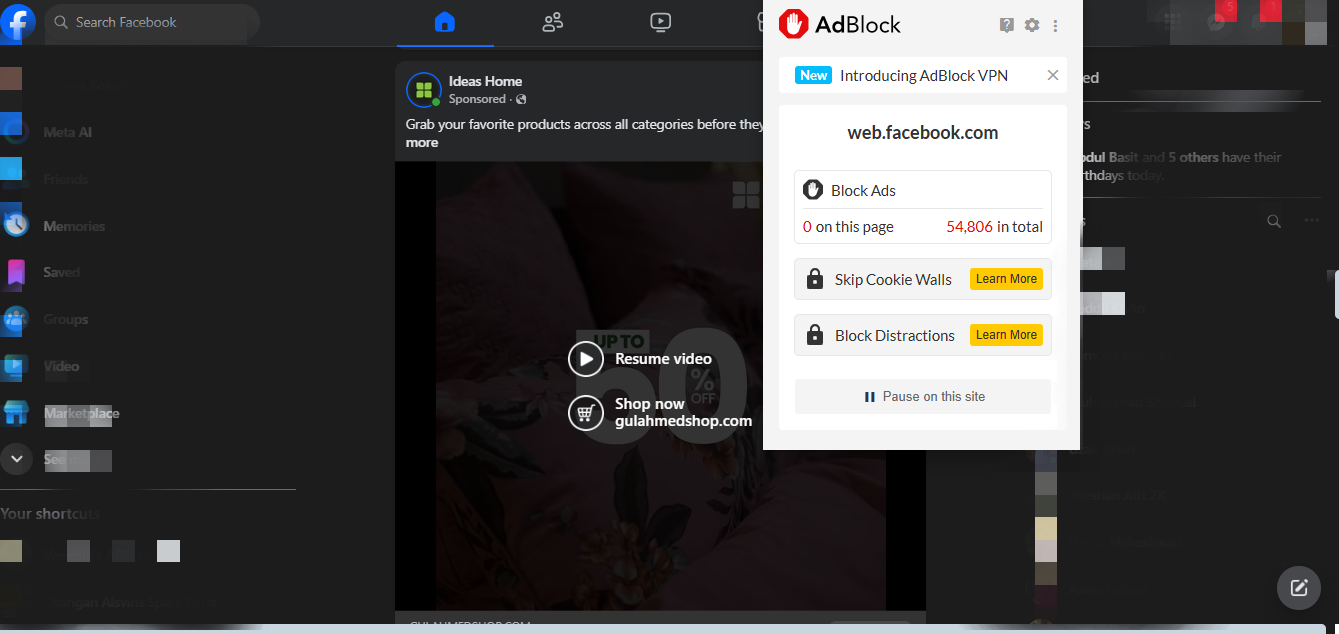The image size is (1339, 634).
Task: Open Video in the left sidebar
Action: click(61, 366)
